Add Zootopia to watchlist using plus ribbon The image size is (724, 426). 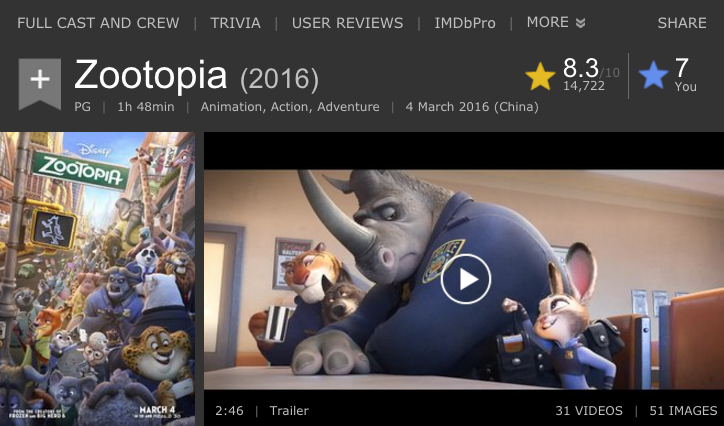click(40, 83)
